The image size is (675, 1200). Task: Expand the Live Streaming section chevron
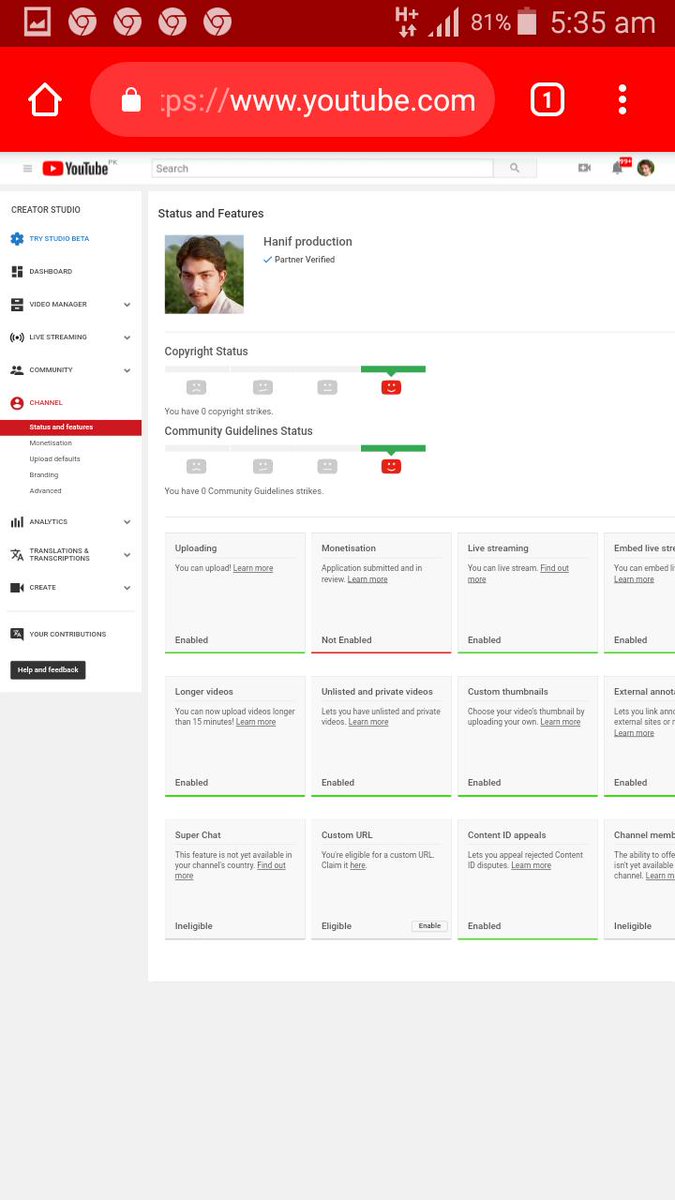point(127,337)
